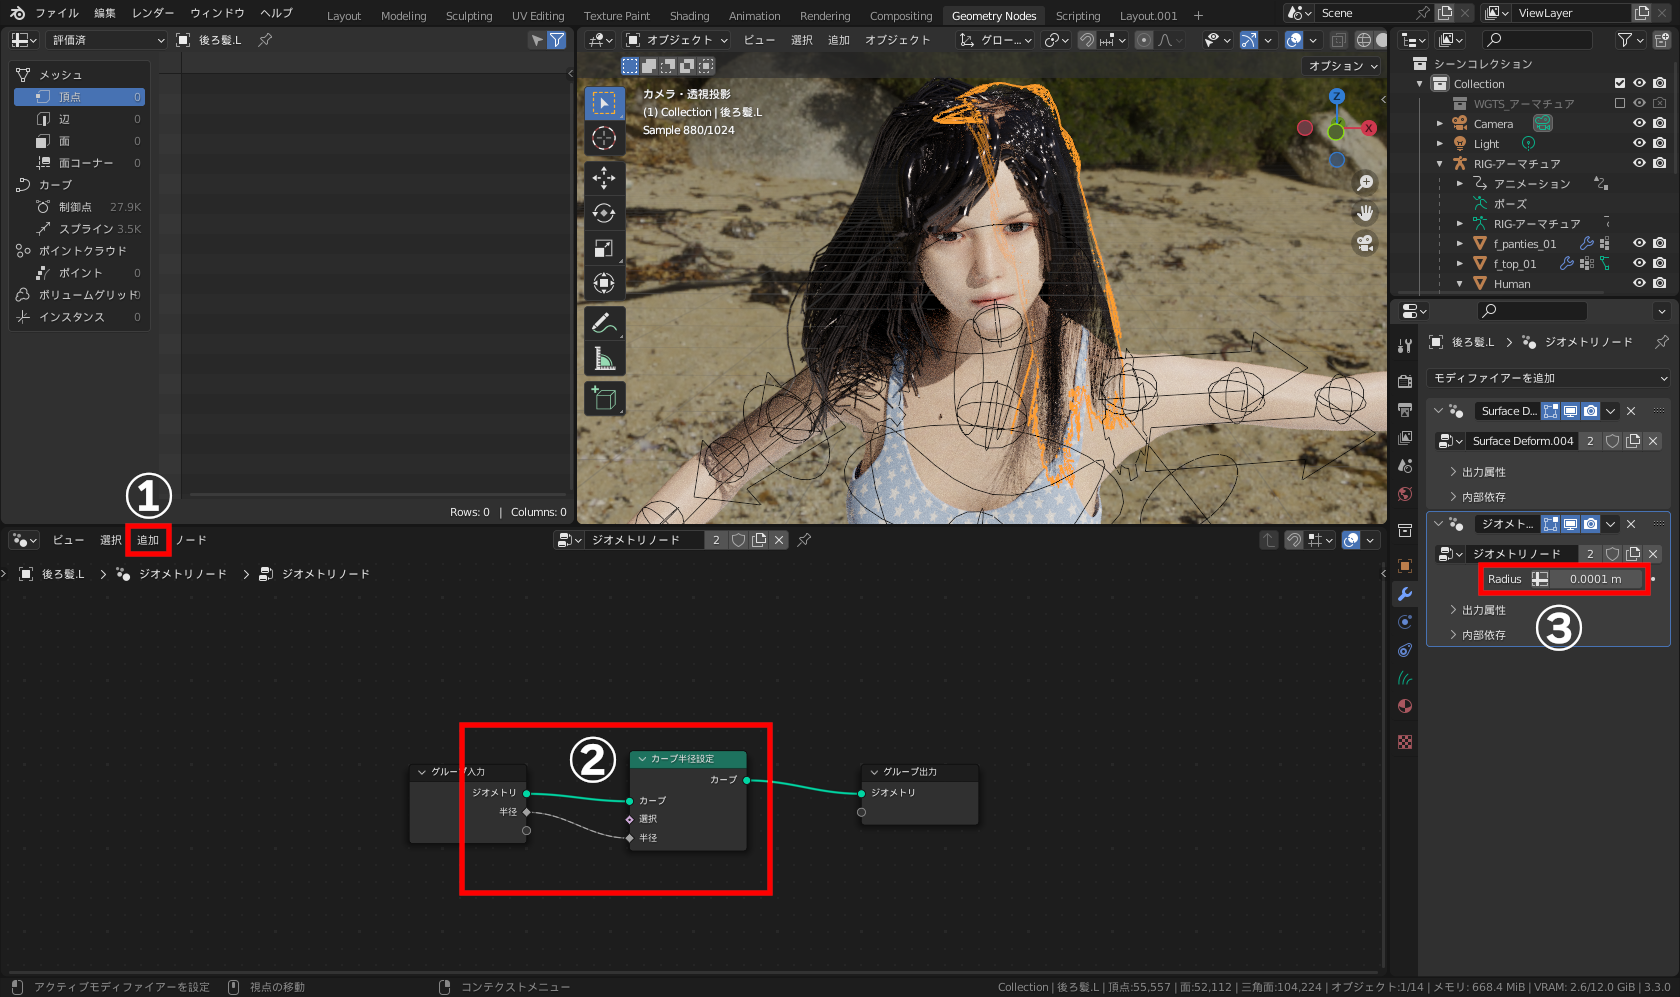Select the Rotate tool in viewport toolbar
The height and width of the screenshot is (997, 1680).
tap(604, 213)
